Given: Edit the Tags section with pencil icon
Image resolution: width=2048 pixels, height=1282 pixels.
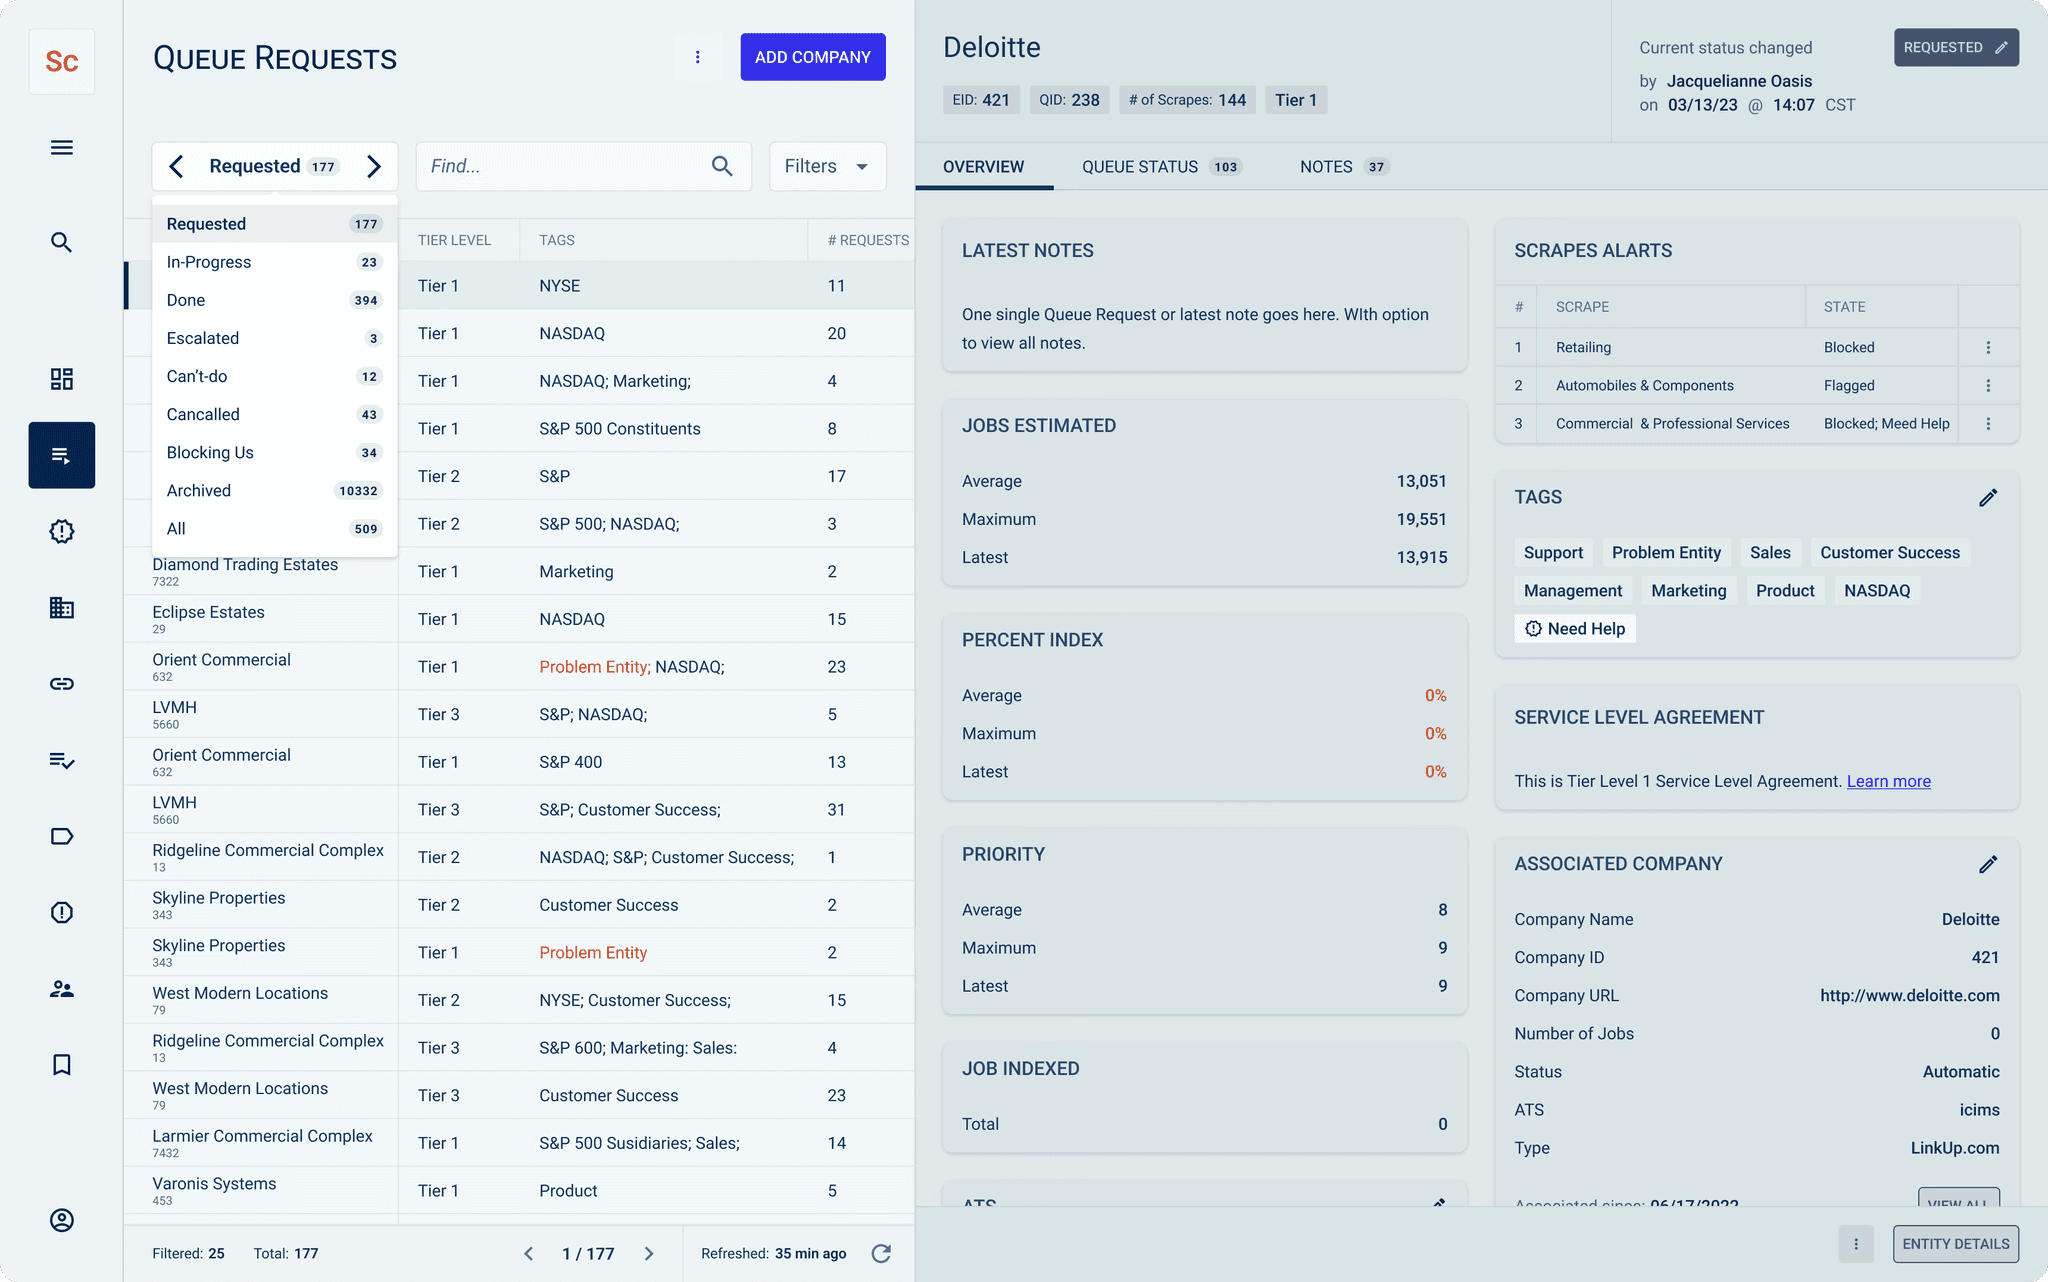Looking at the screenshot, I should pos(1988,498).
